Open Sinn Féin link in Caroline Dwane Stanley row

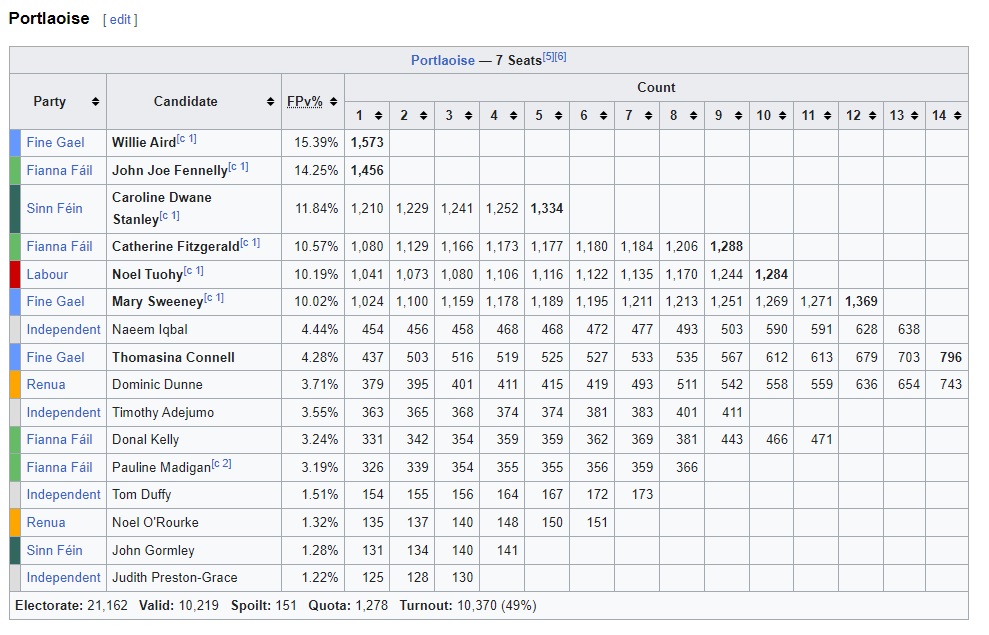54,208
